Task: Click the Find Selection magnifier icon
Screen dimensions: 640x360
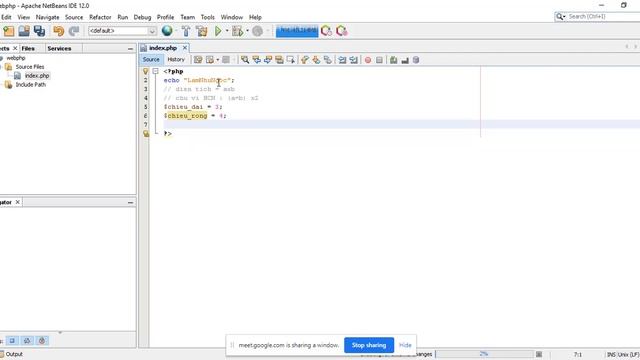Action: (244, 60)
